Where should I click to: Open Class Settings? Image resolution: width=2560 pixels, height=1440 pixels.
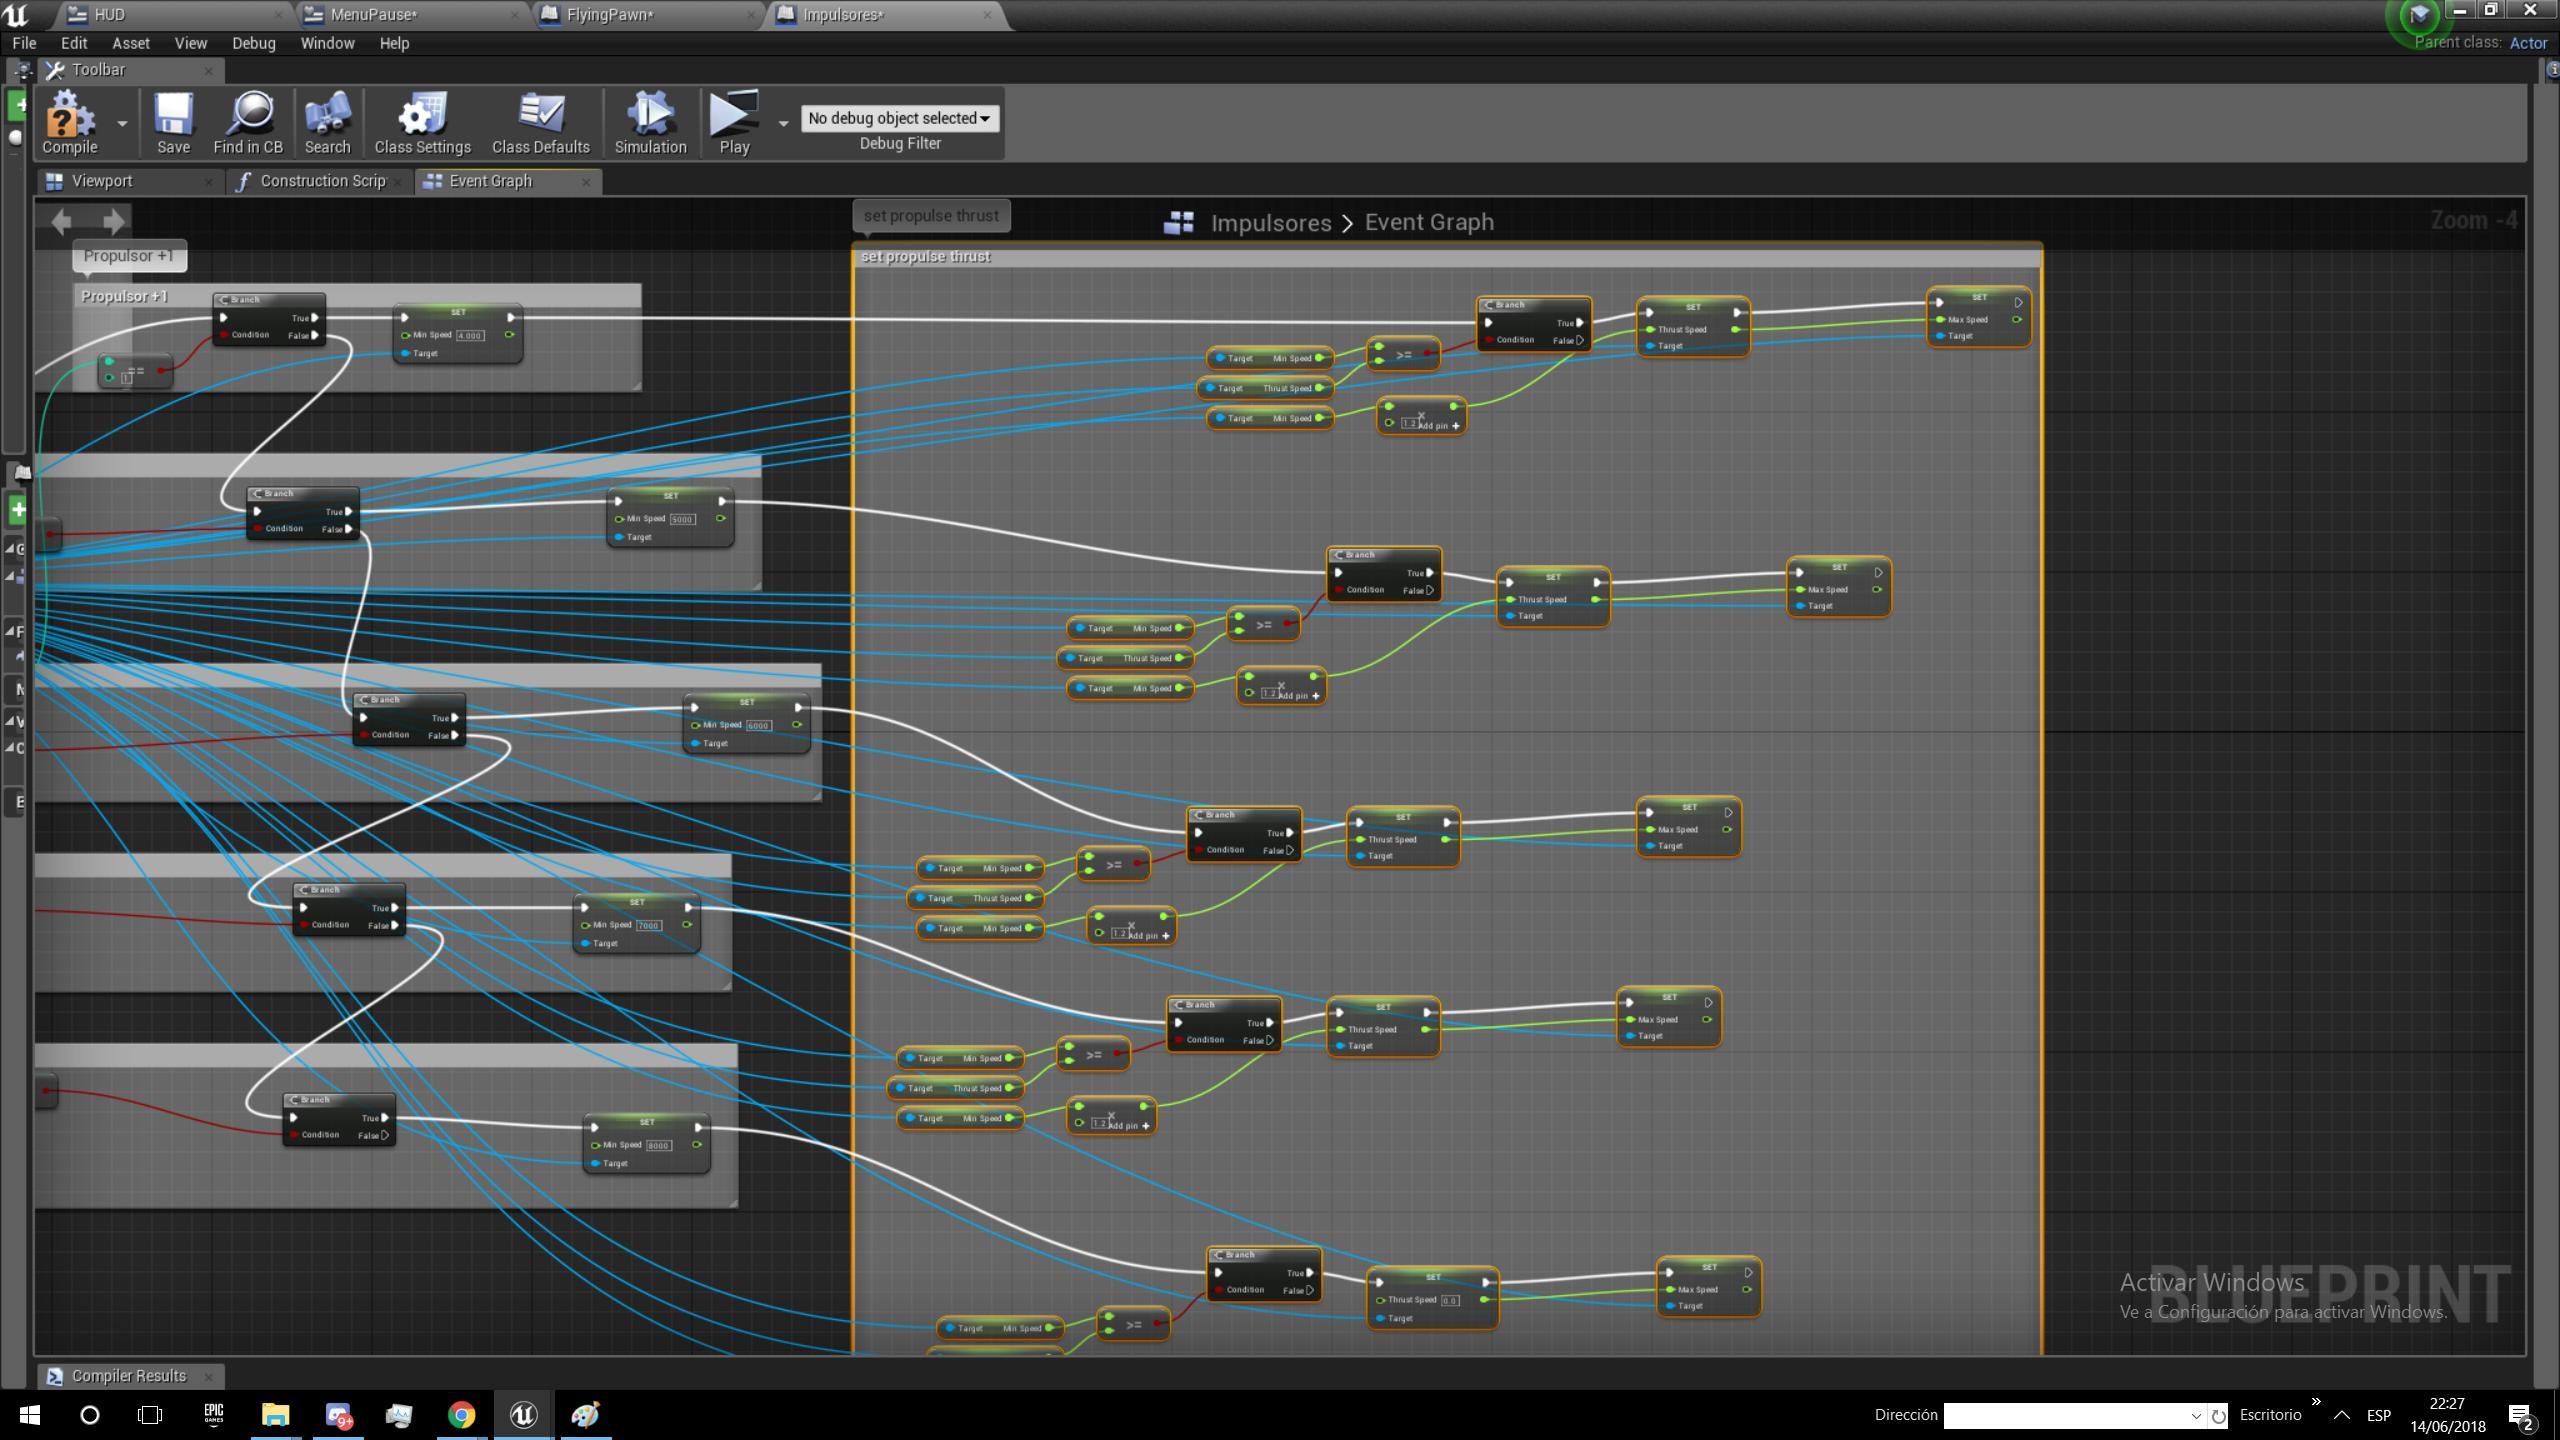tap(422, 117)
